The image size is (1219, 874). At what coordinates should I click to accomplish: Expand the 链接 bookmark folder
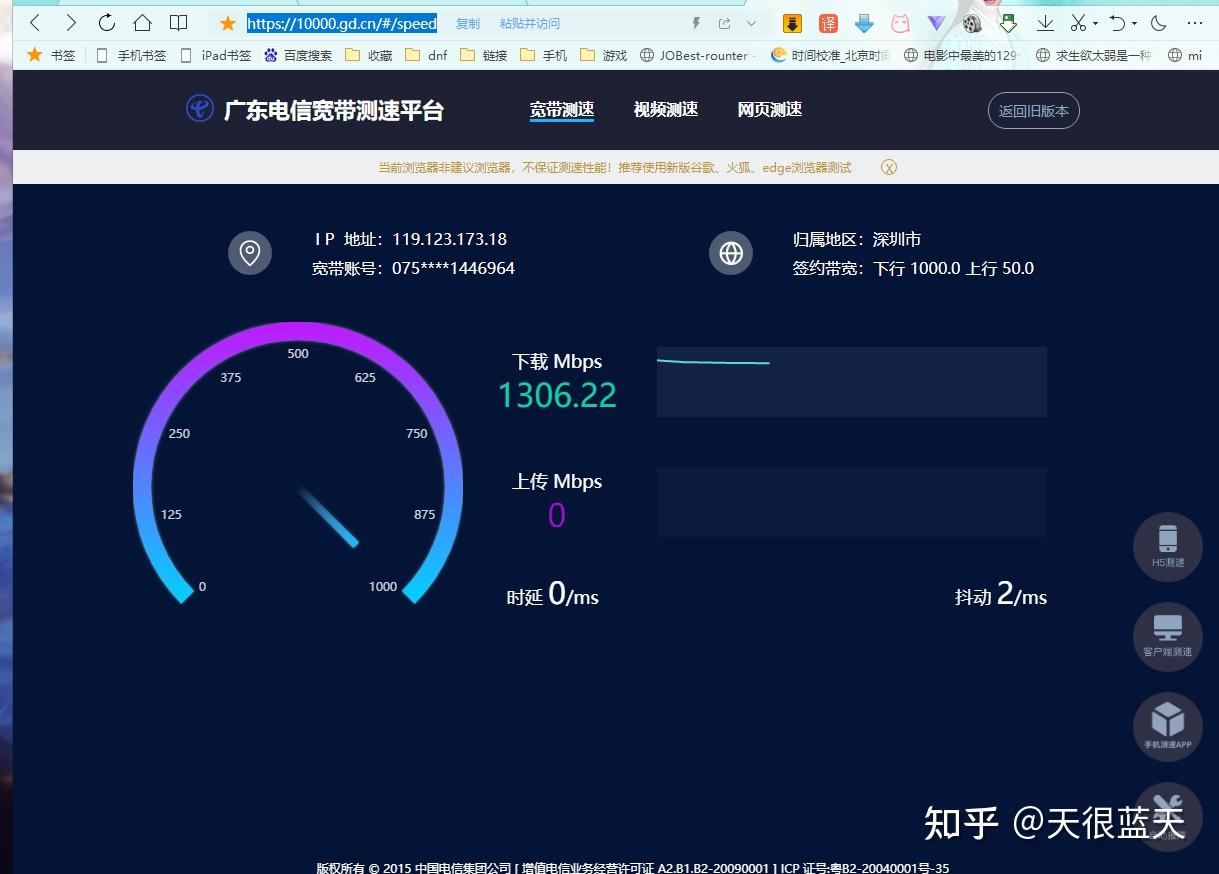484,56
